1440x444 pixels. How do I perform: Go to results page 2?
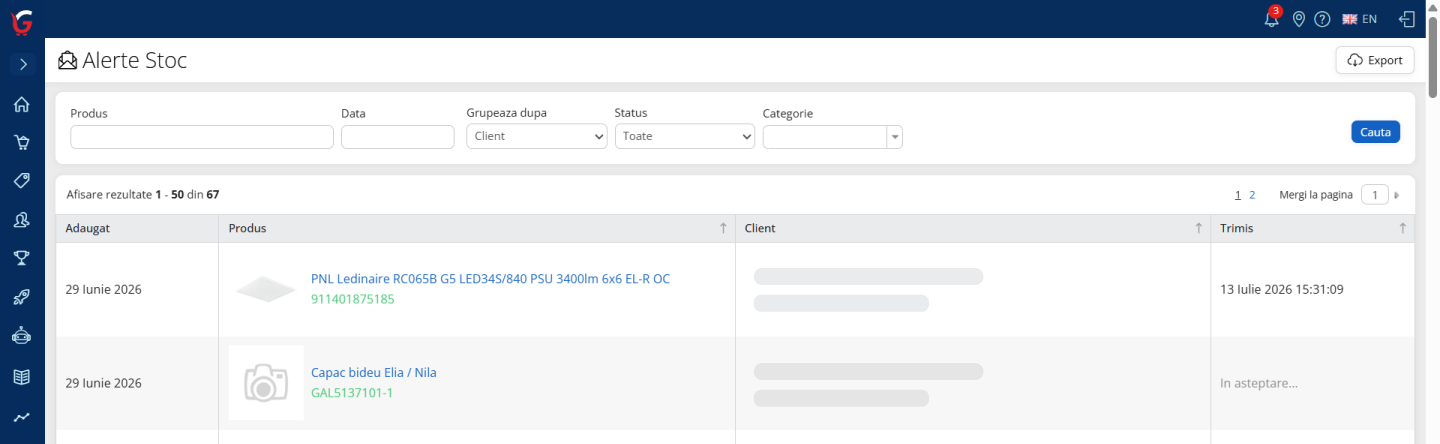tap(1252, 195)
